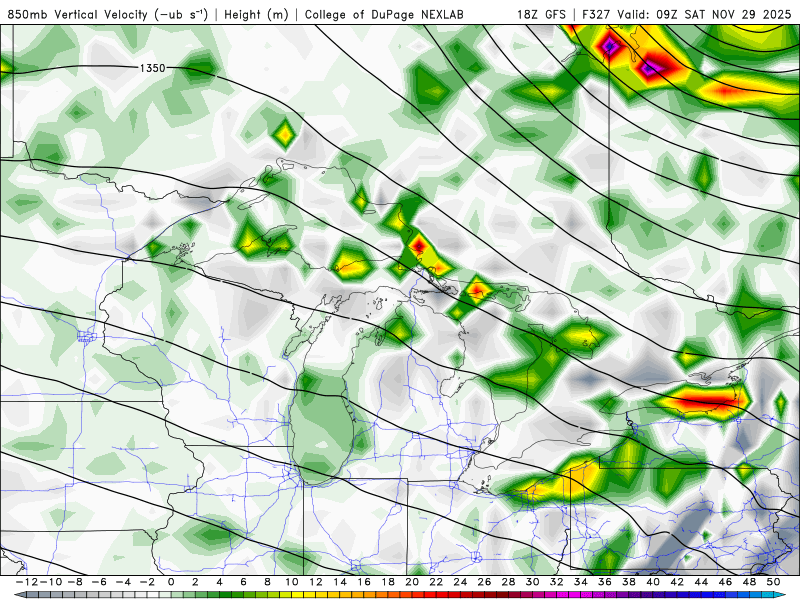Click the 18Z GFS model run label
This screenshot has height=600, width=800.
click(541, 14)
